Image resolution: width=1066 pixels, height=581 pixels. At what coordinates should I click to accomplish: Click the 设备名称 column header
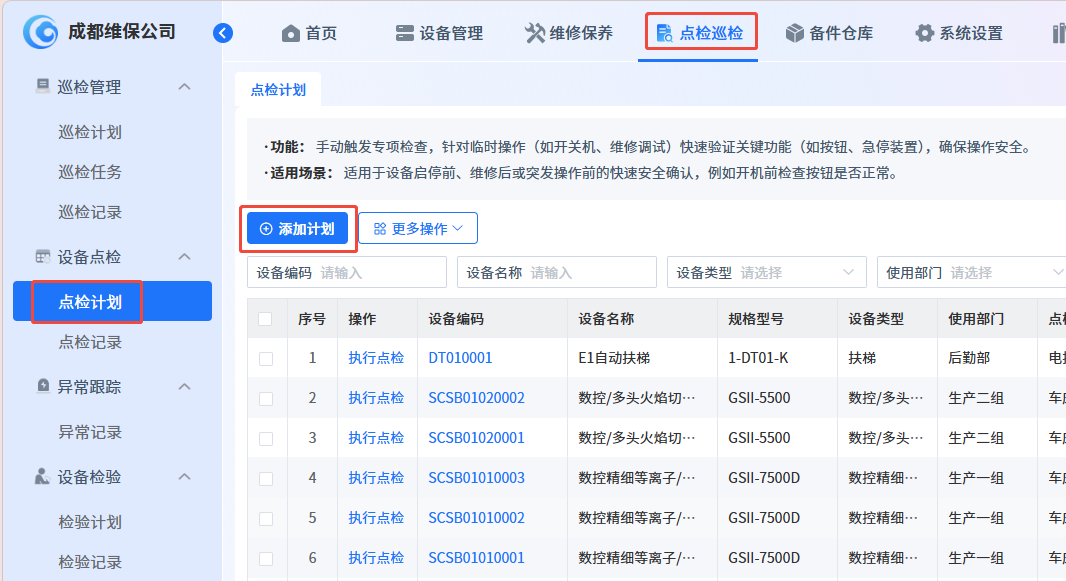[606, 319]
